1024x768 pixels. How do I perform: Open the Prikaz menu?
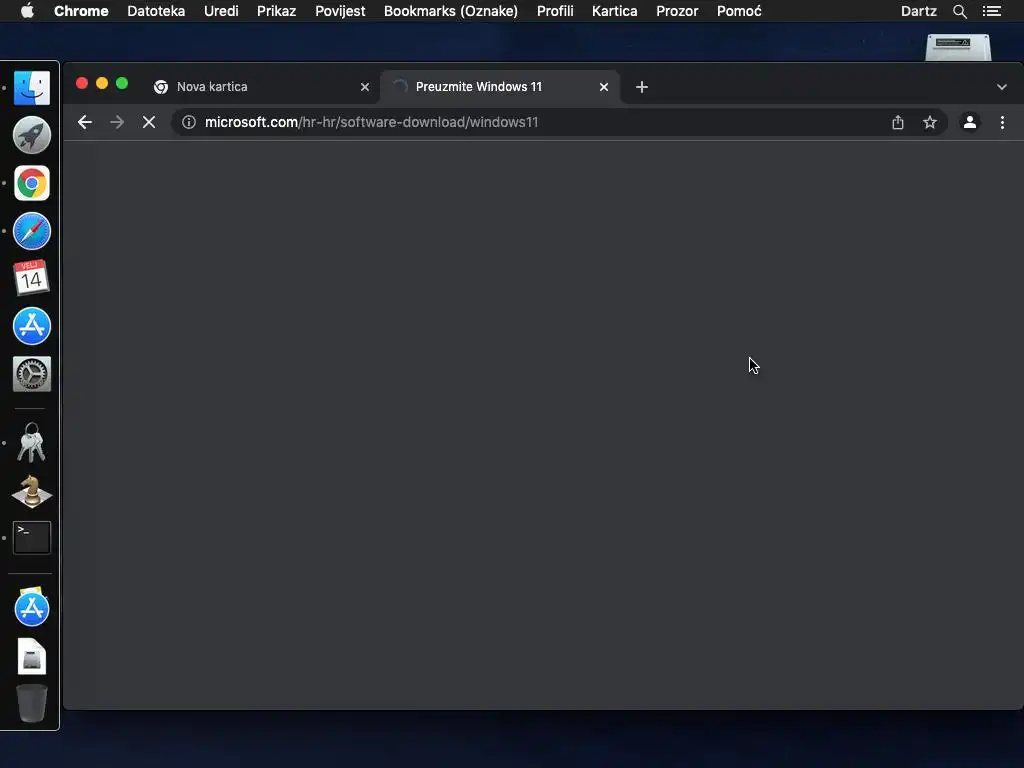(276, 11)
